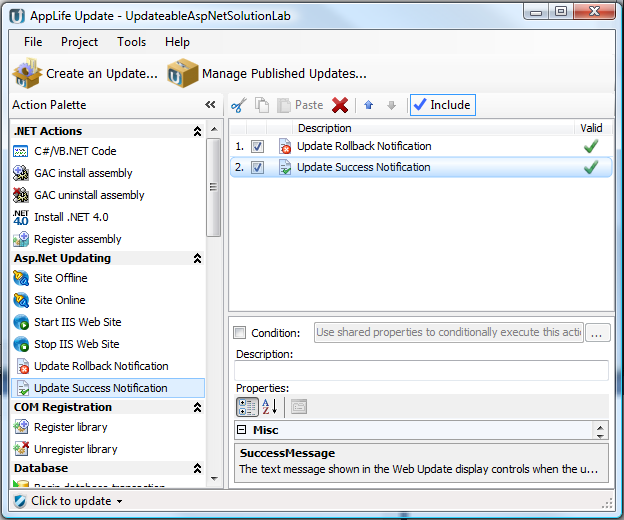The image size is (624, 520).
Task: Select the Update Rollback Notification row text
Action: click(364, 146)
